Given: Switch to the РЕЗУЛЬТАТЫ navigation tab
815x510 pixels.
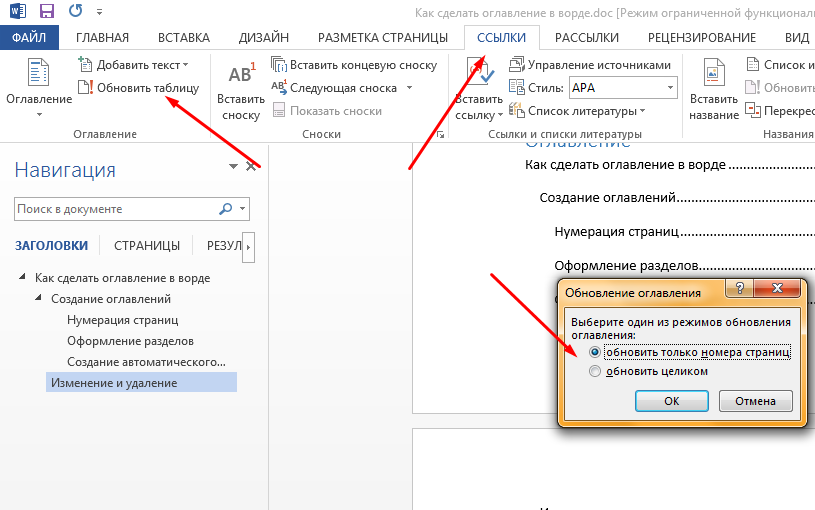Looking at the screenshot, I should pyautogui.click(x=225, y=245).
